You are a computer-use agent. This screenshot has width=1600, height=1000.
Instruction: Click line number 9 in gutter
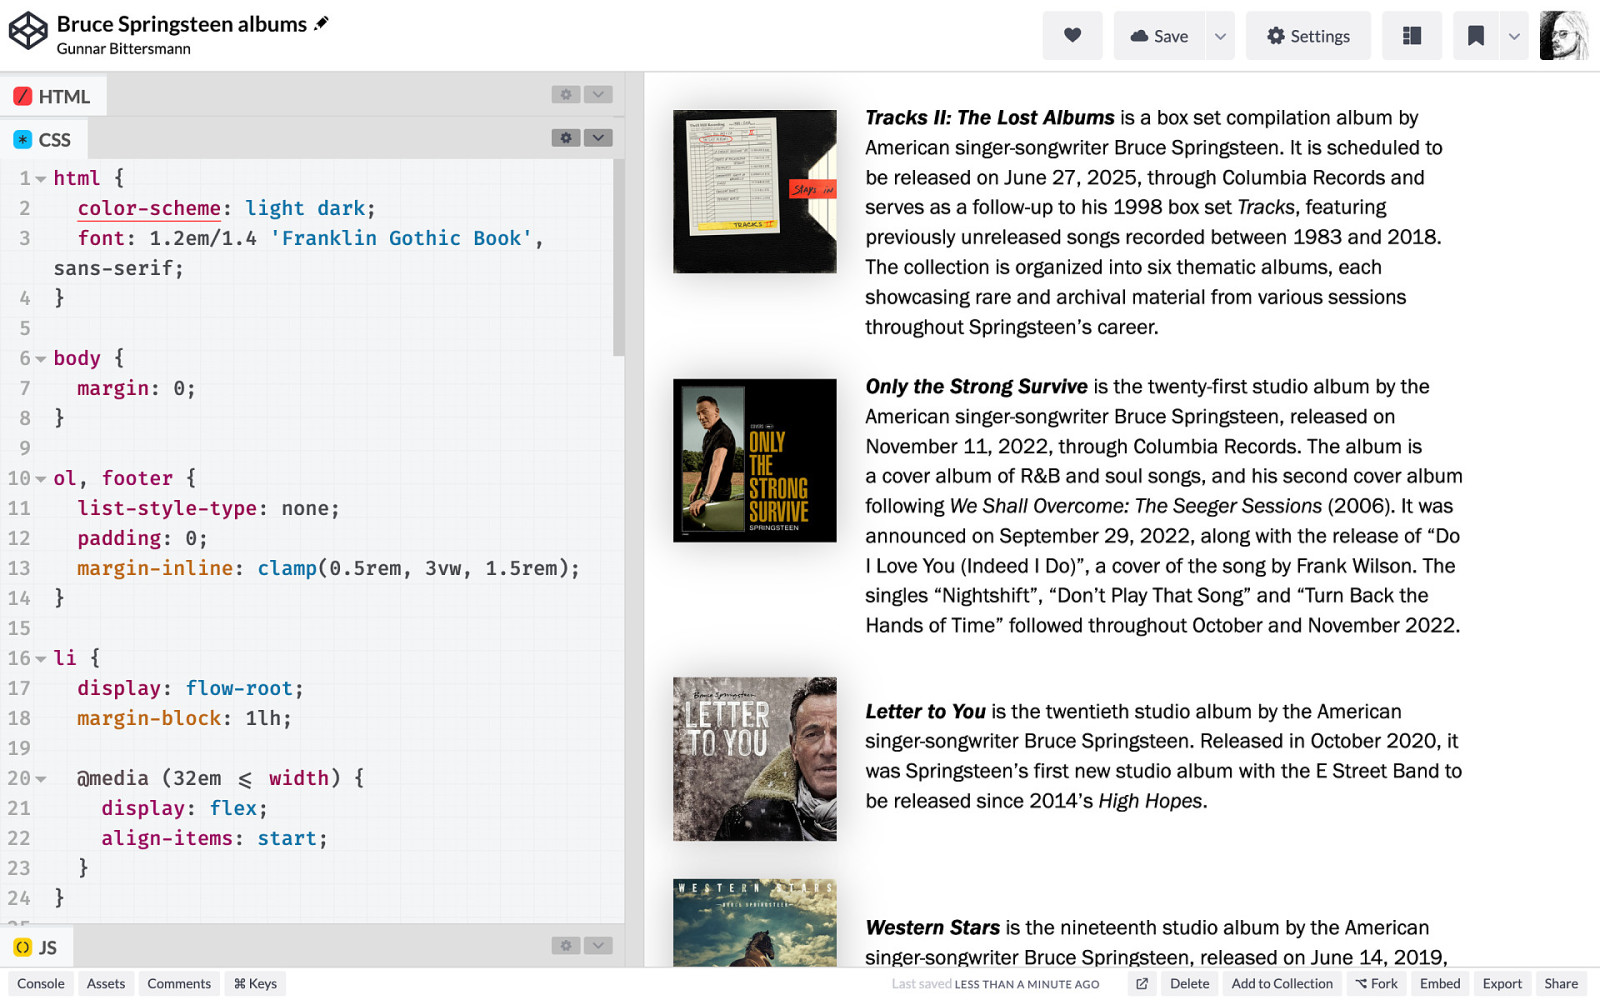pyautogui.click(x=25, y=448)
